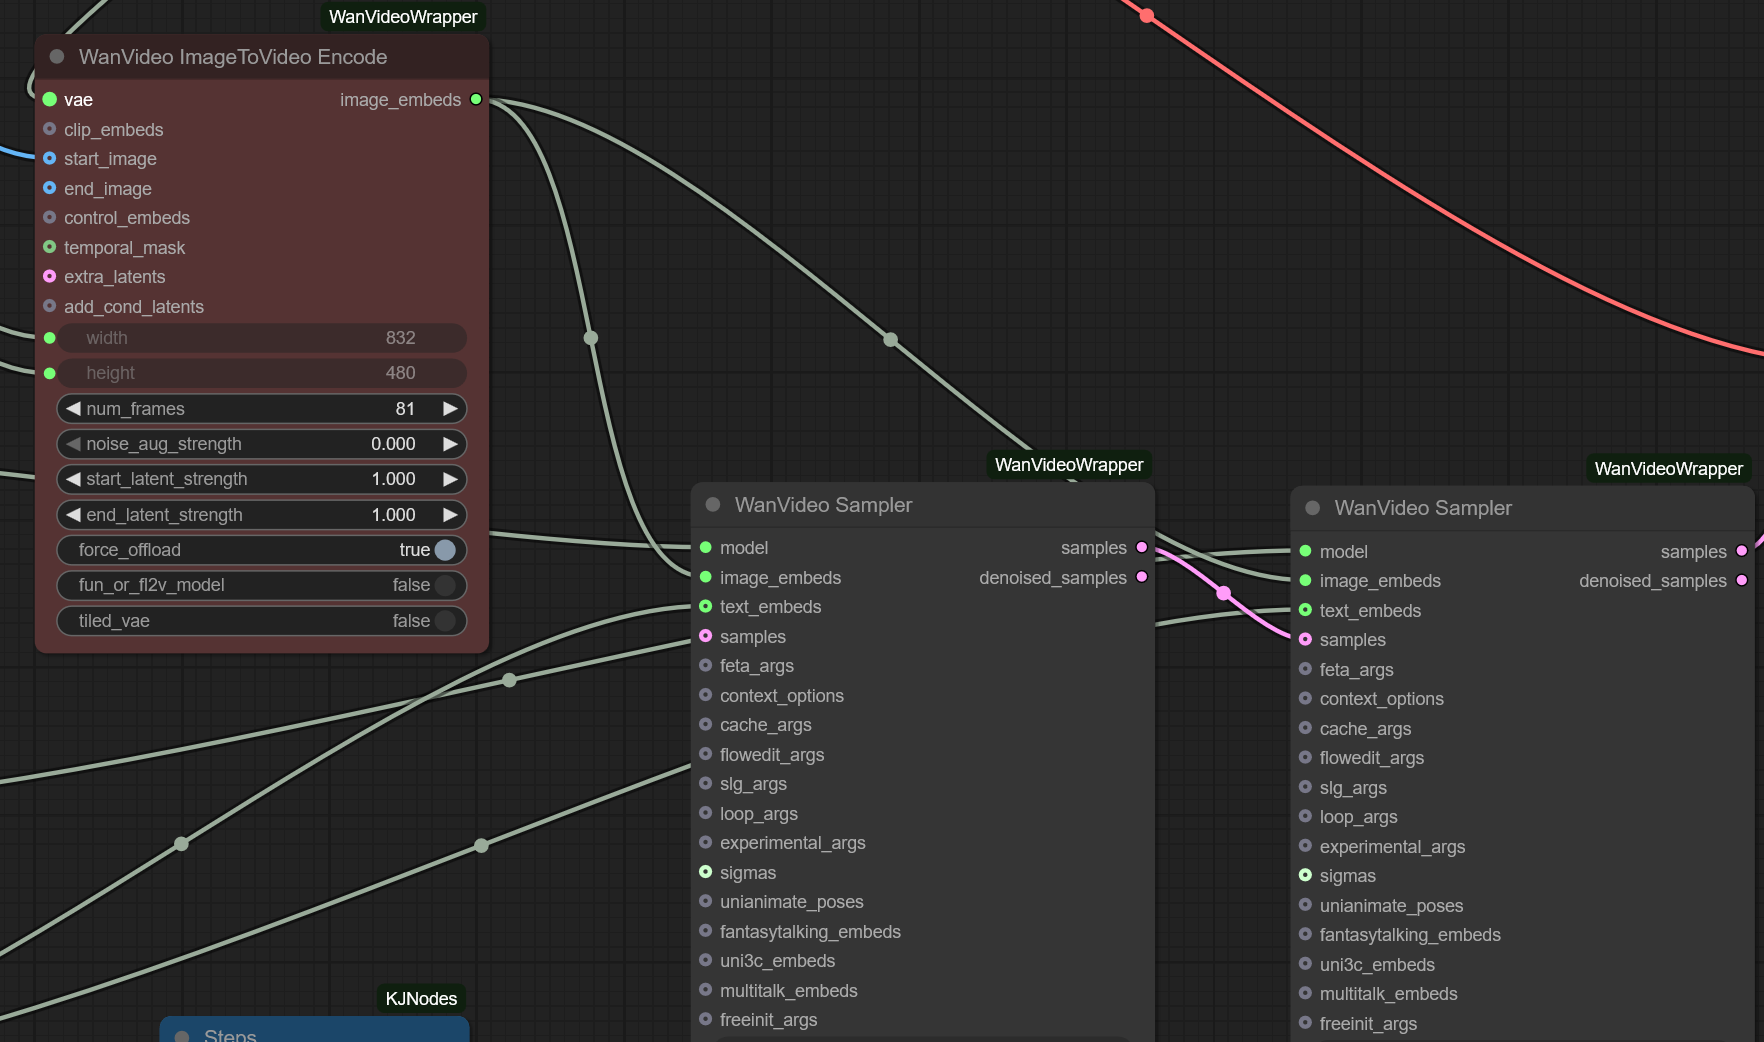Click the sigmas input socket on middle Sampler
The height and width of the screenshot is (1042, 1764).
(706, 872)
